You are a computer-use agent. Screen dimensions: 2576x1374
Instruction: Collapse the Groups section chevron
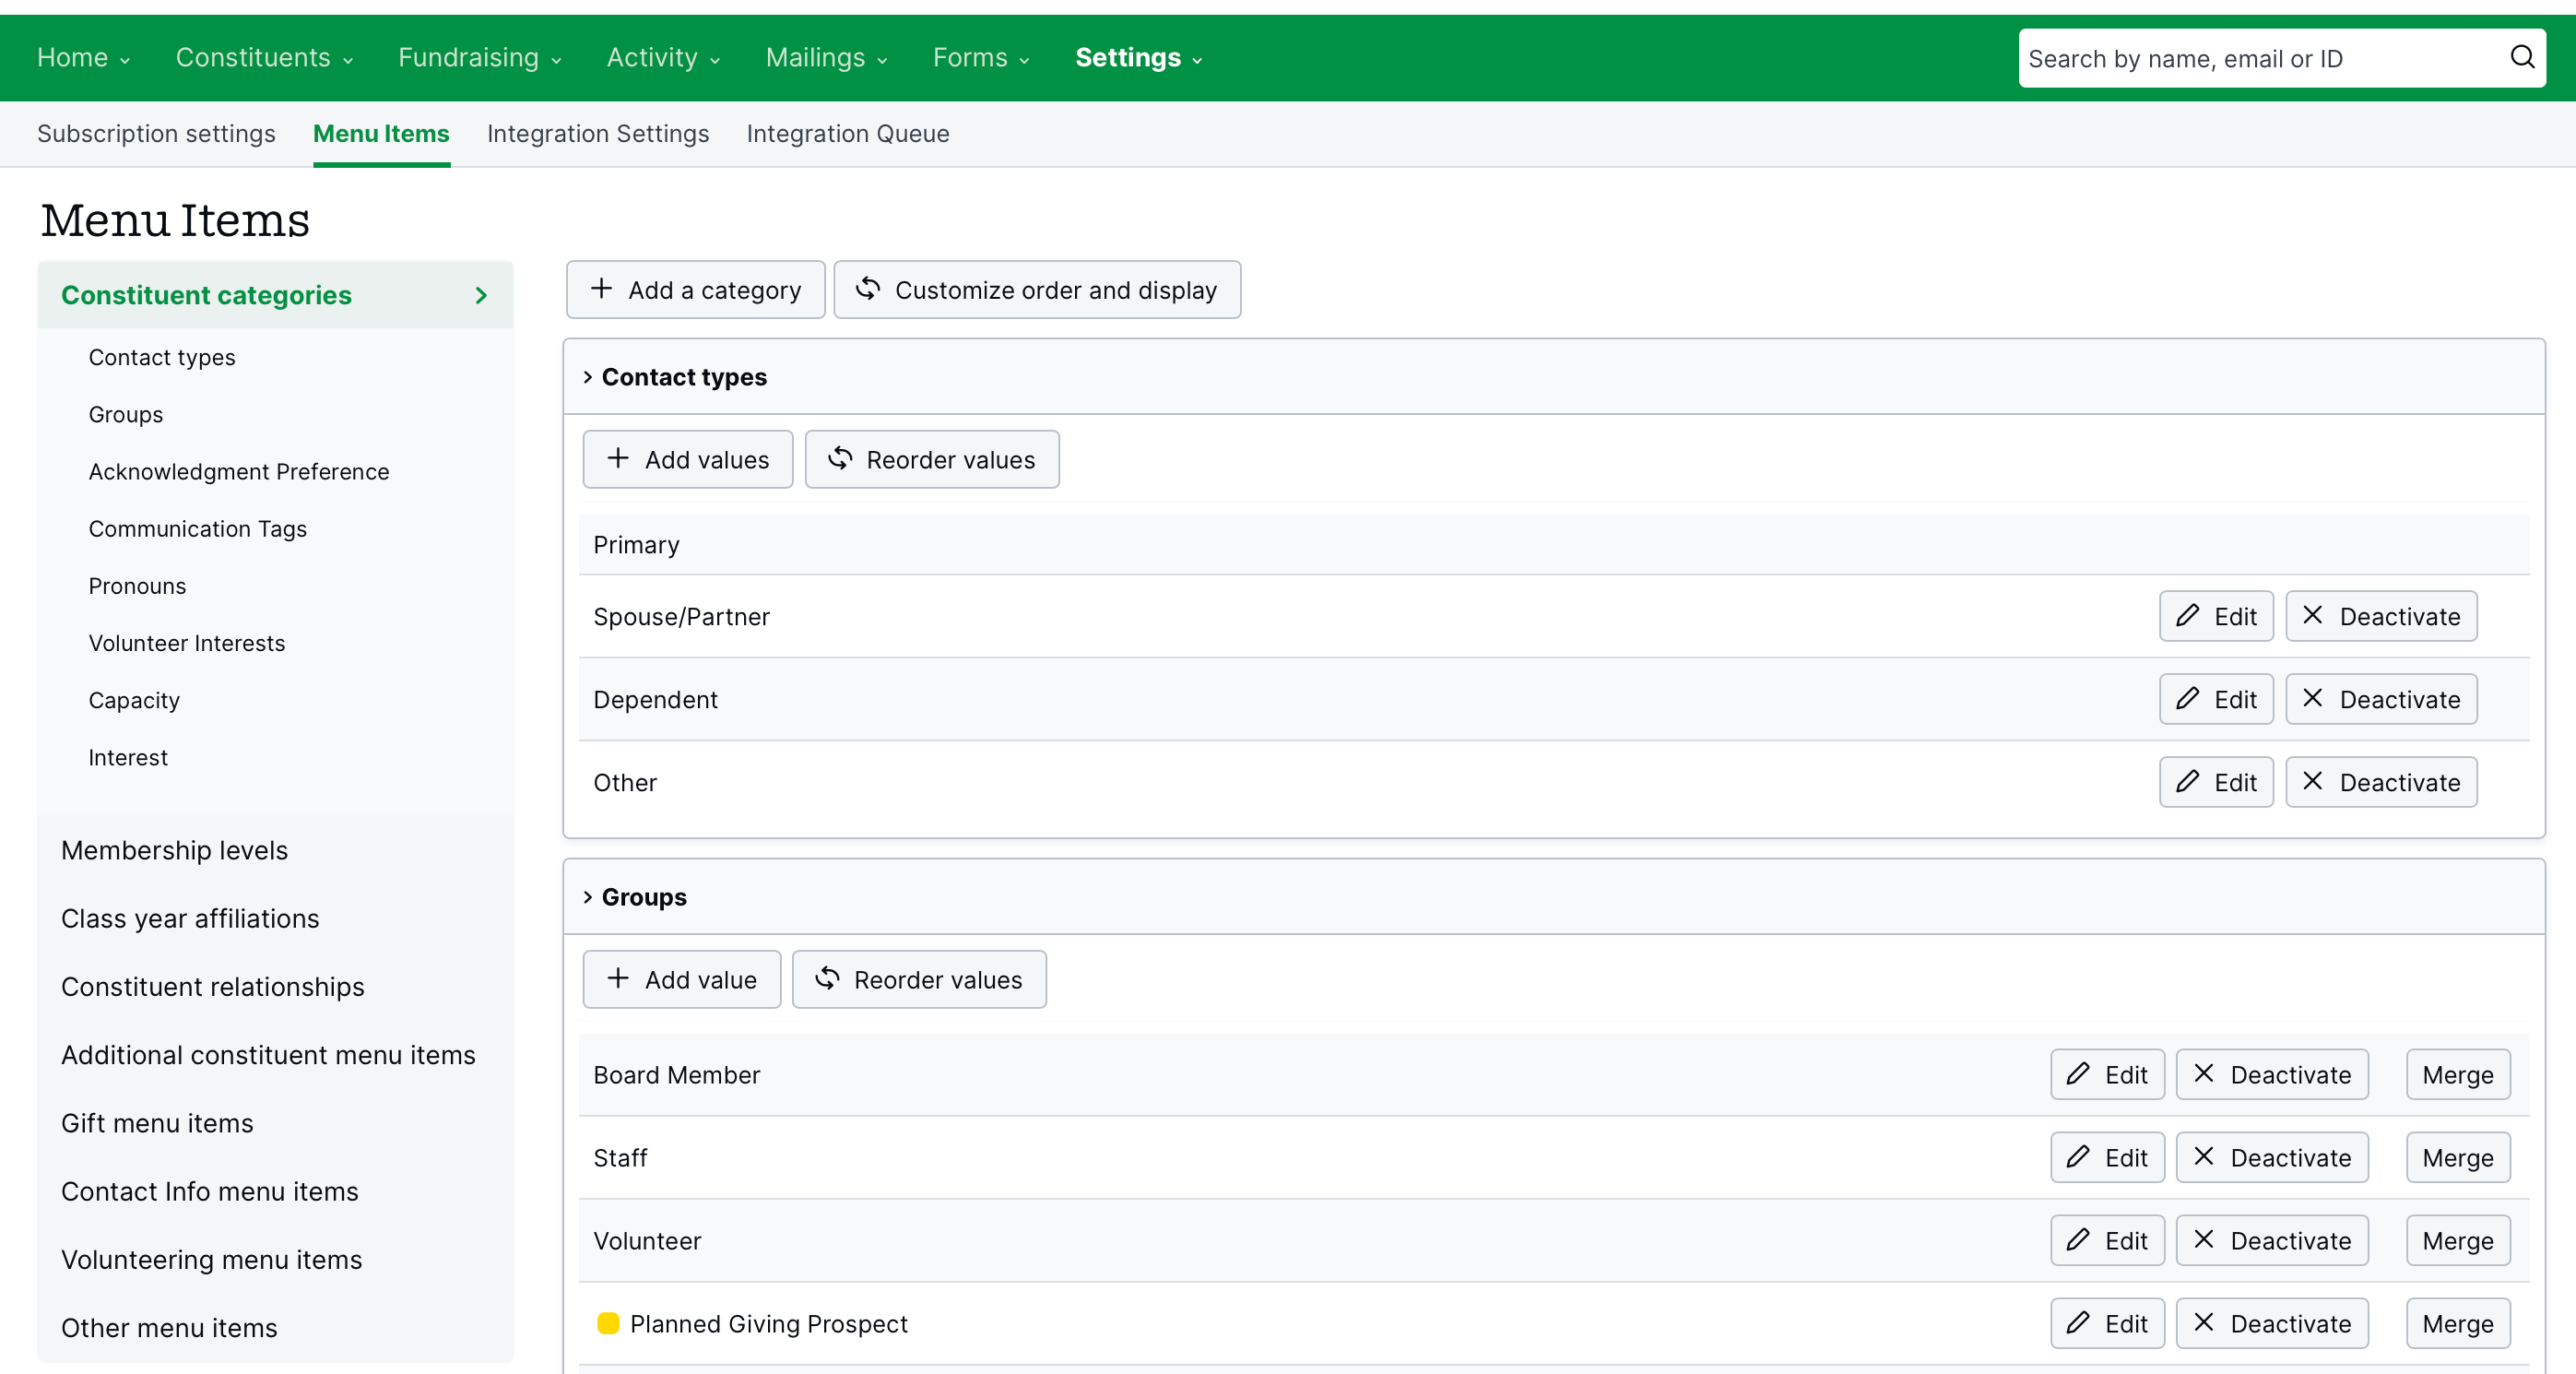click(x=588, y=897)
